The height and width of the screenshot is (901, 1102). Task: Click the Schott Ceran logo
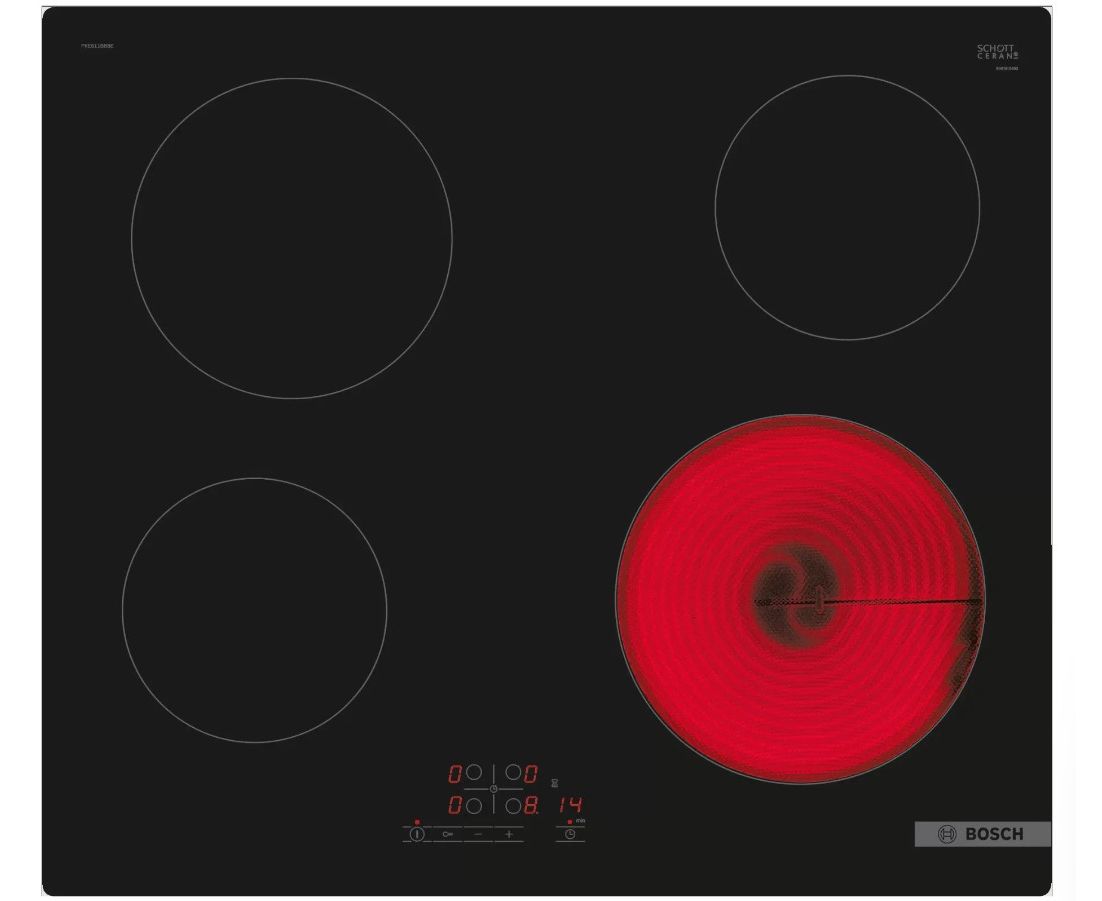[x=996, y=52]
